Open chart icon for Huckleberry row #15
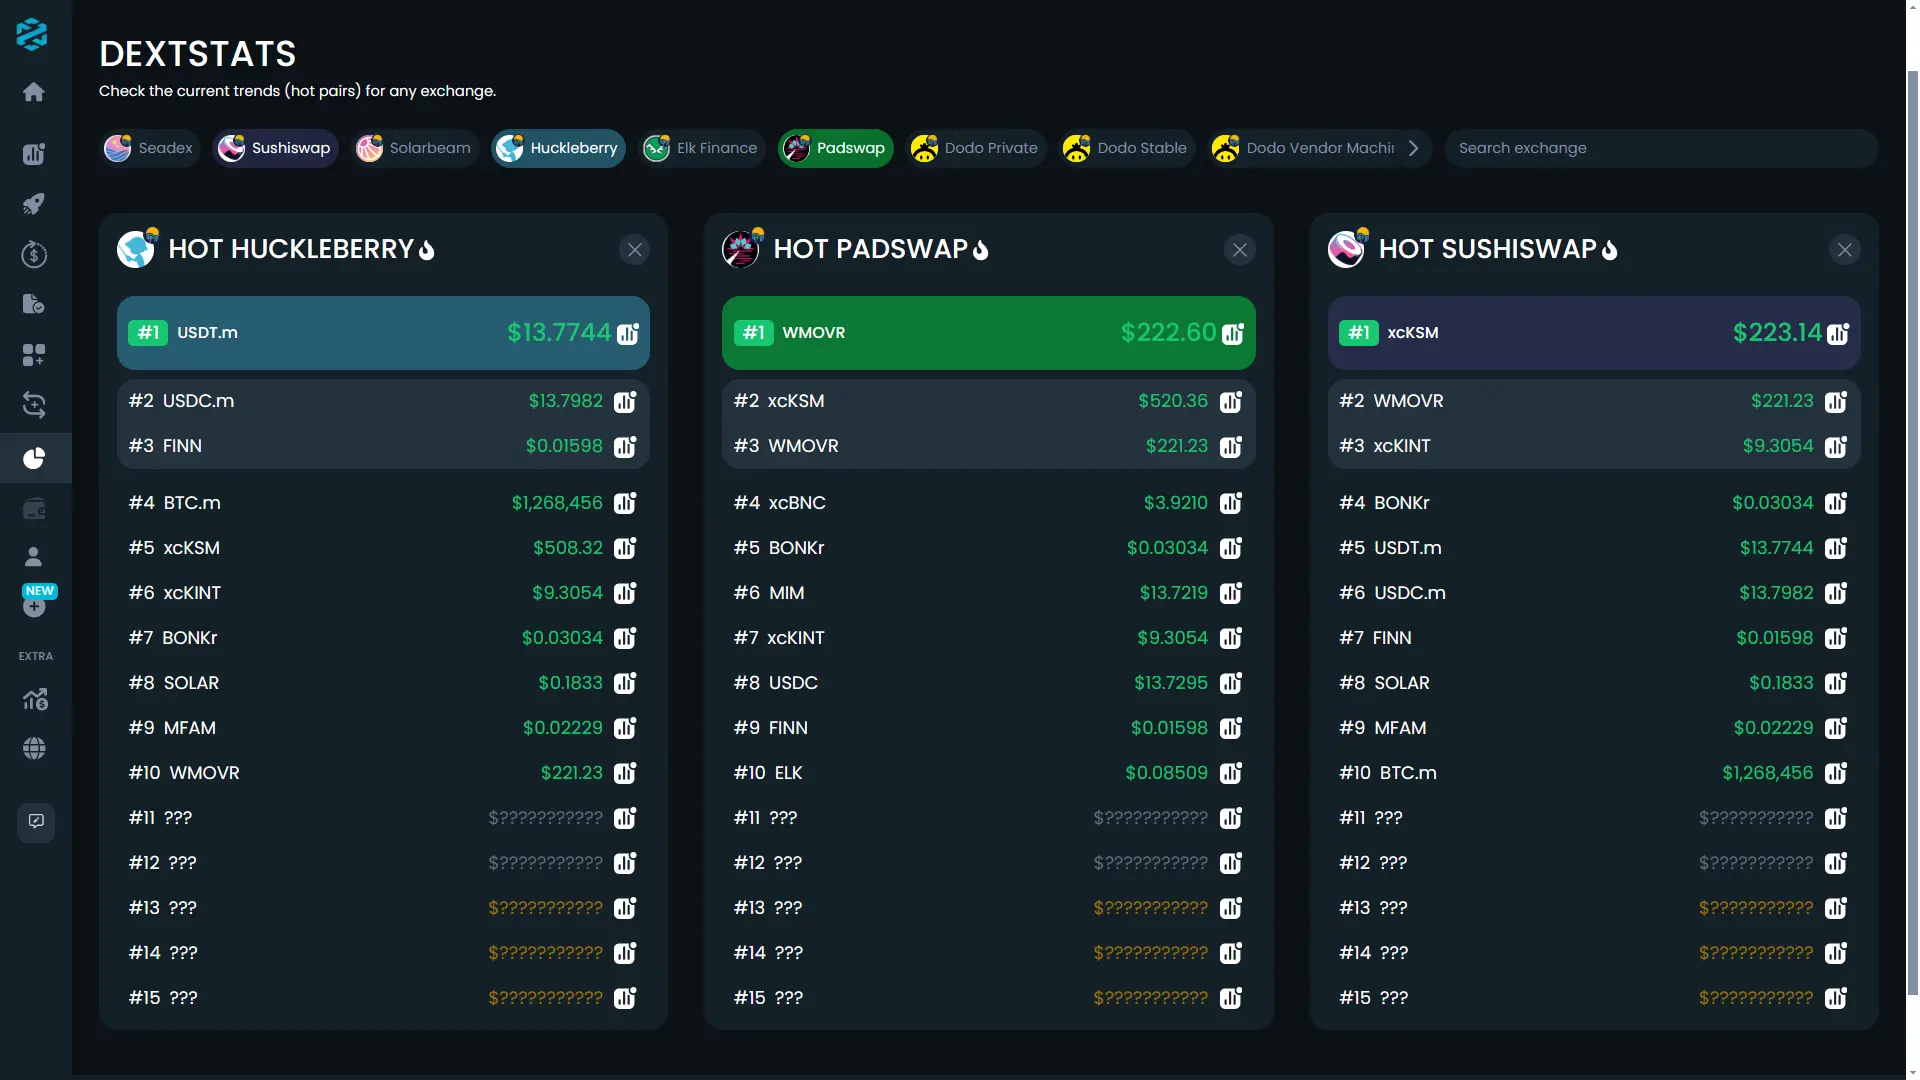Screen dimensions: 1920x1080 [625, 998]
